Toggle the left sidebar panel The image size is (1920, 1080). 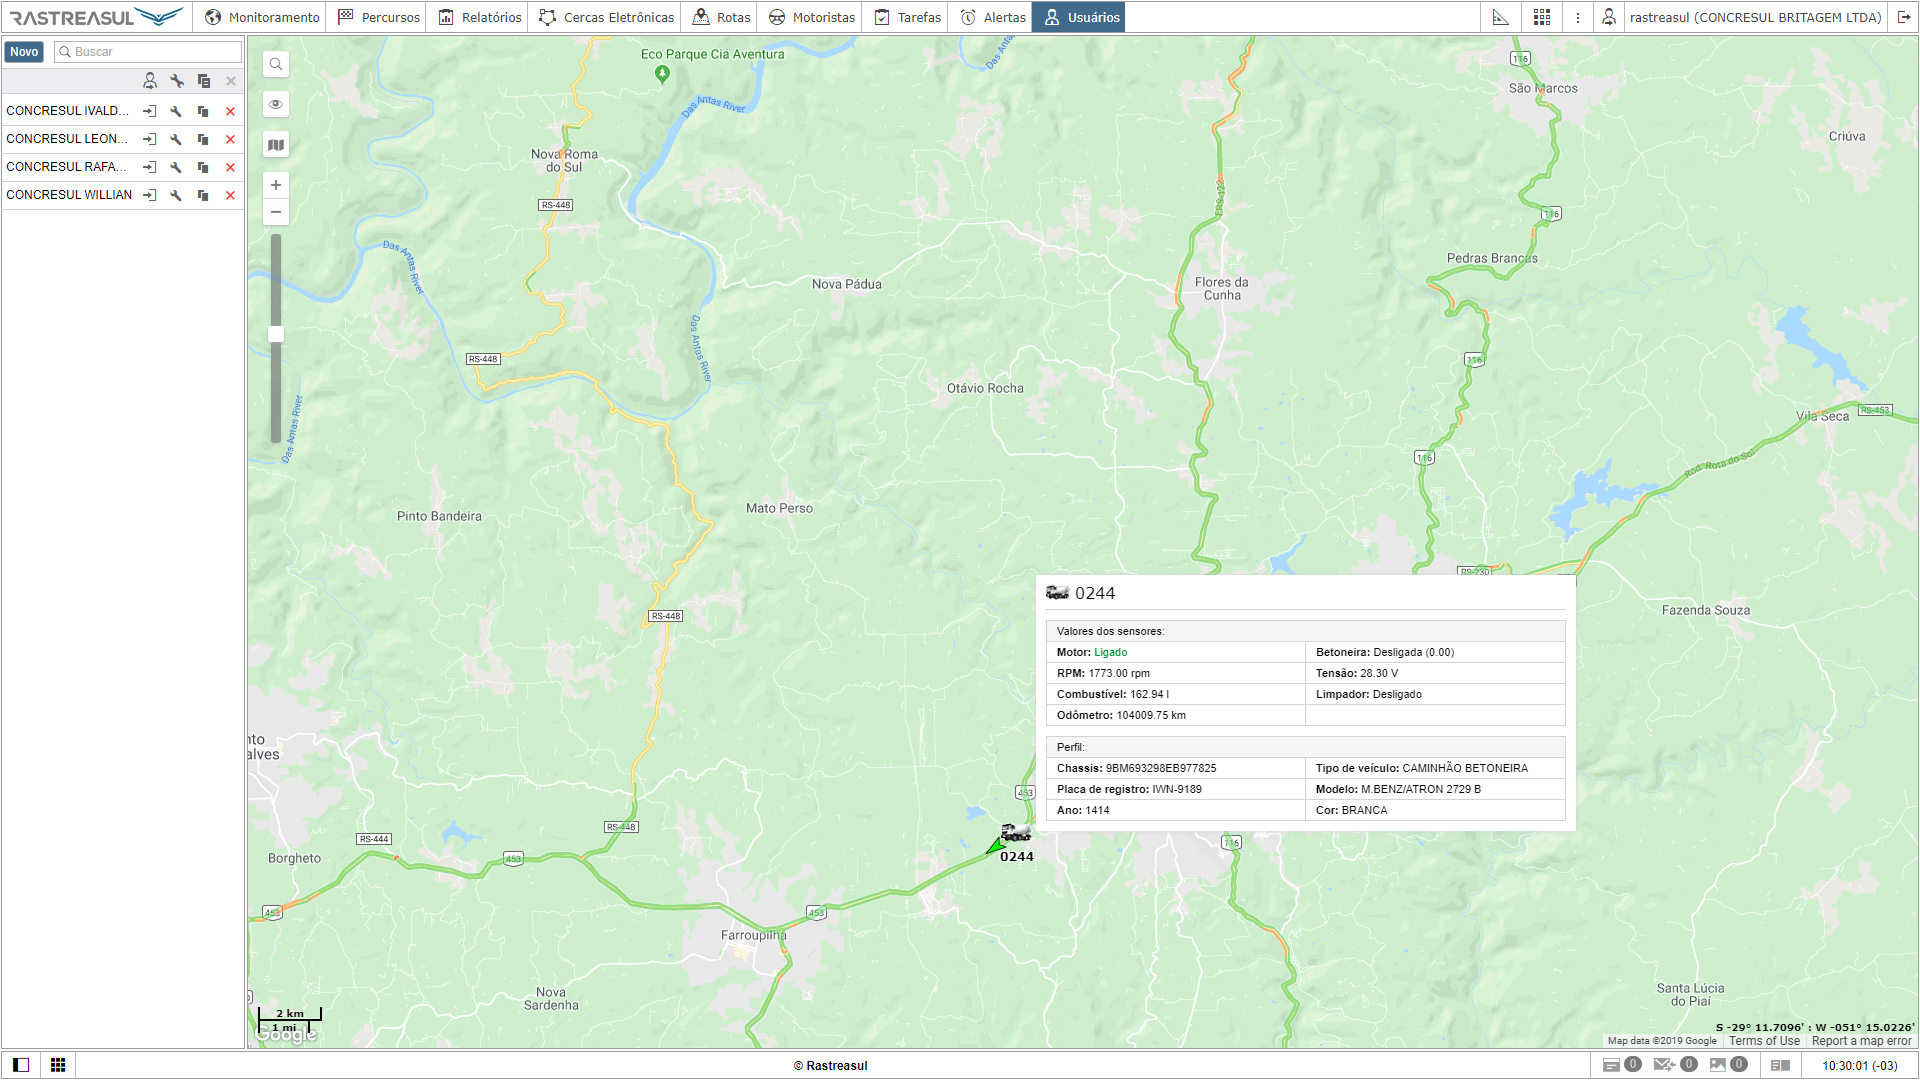(x=21, y=1065)
